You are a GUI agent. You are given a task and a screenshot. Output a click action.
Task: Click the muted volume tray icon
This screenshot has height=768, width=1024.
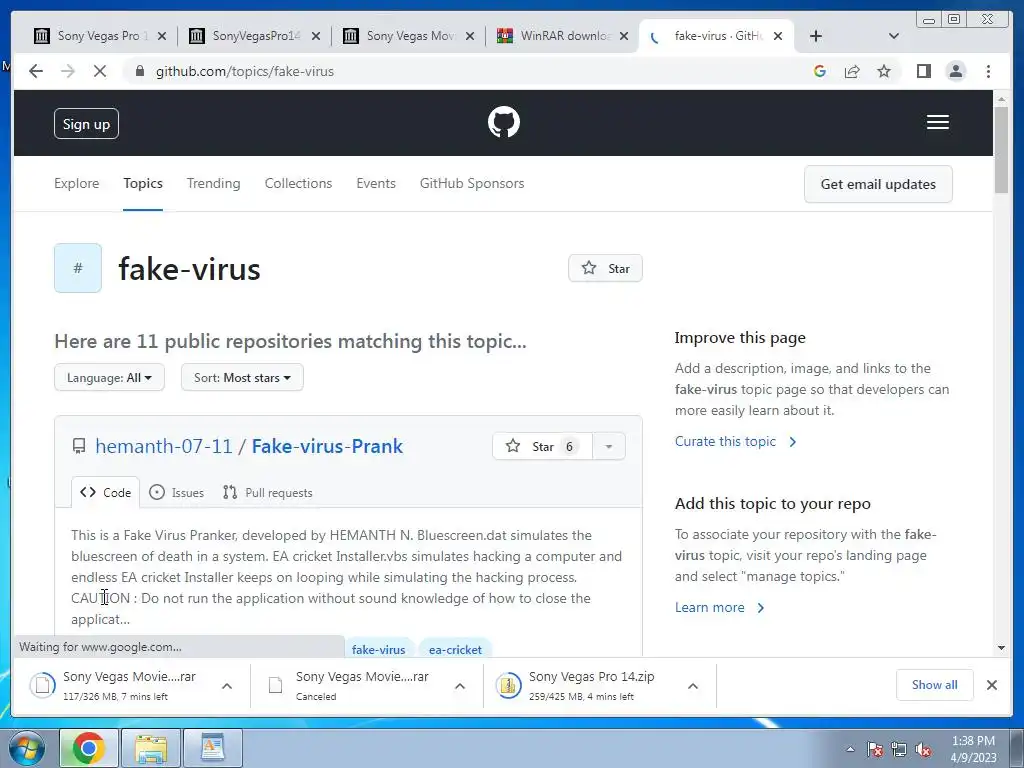point(923,749)
